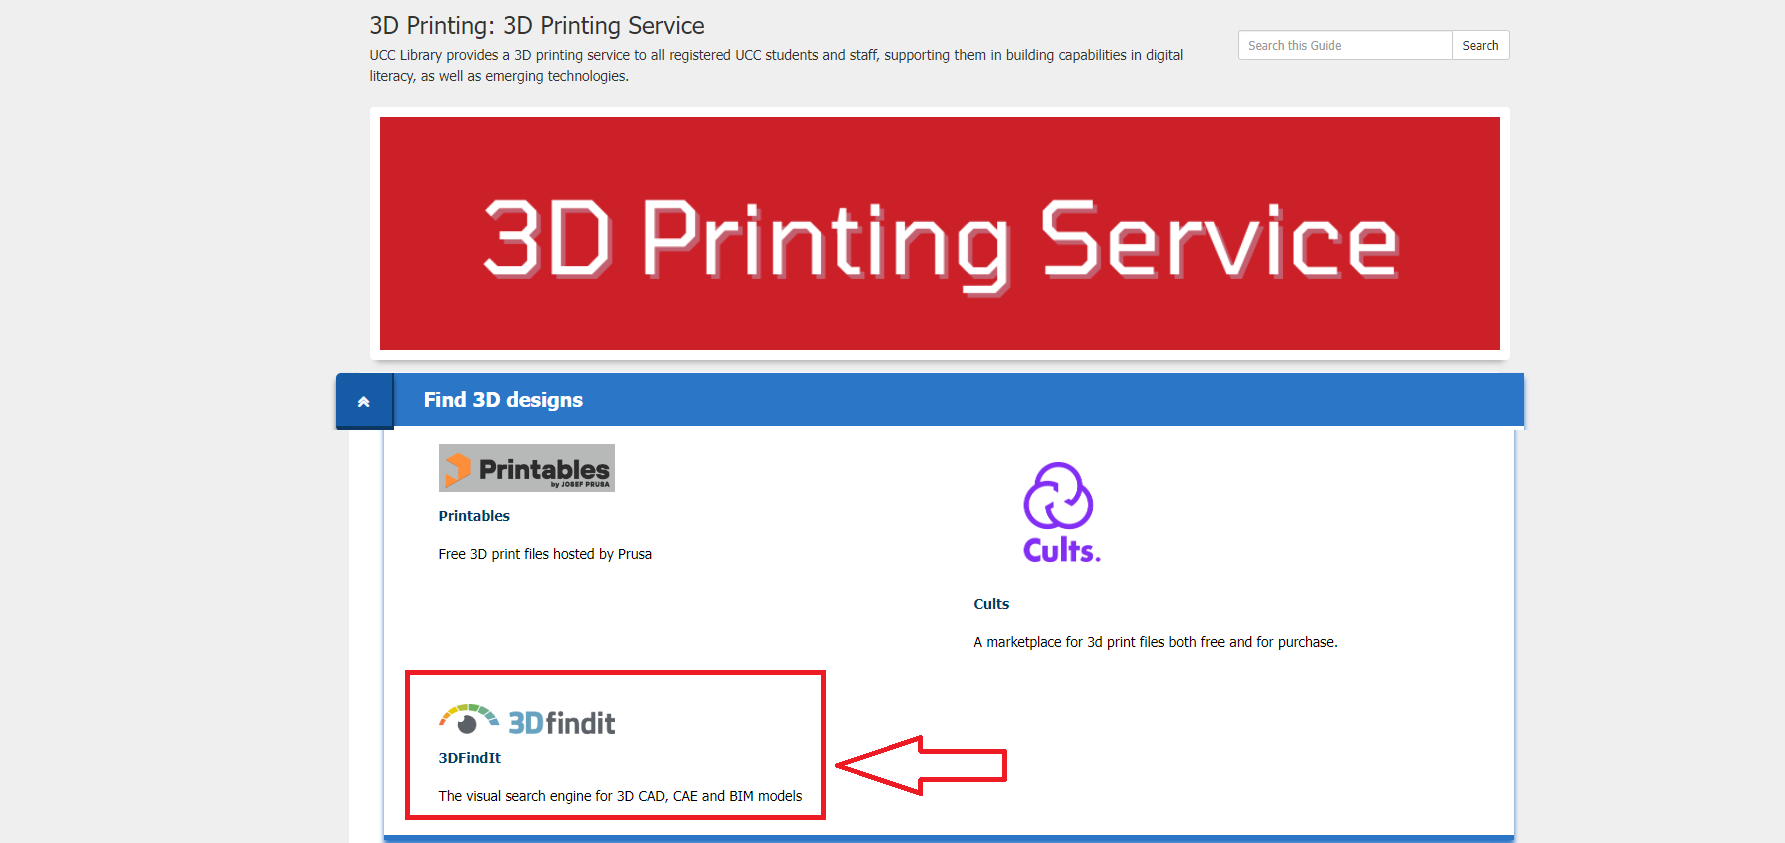
Task: Click the 3D Printing page title heading
Action: point(537,26)
